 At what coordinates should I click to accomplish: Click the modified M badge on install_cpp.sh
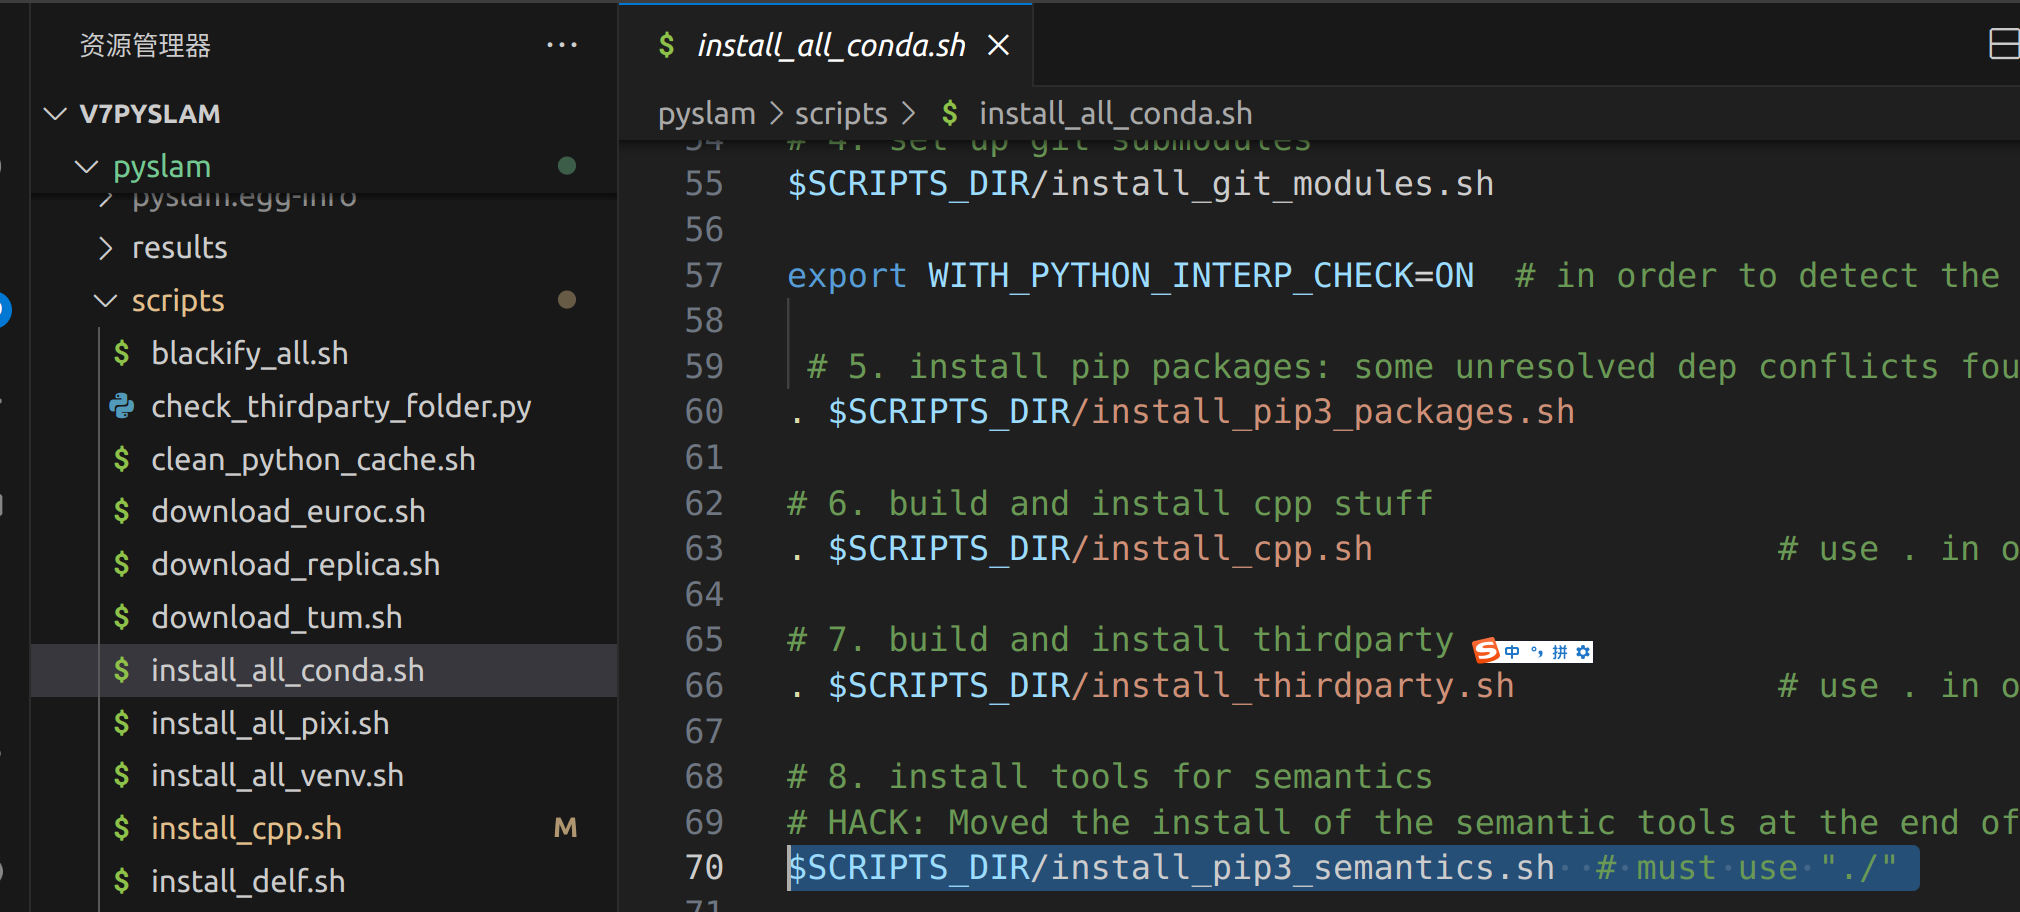tap(566, 828)
